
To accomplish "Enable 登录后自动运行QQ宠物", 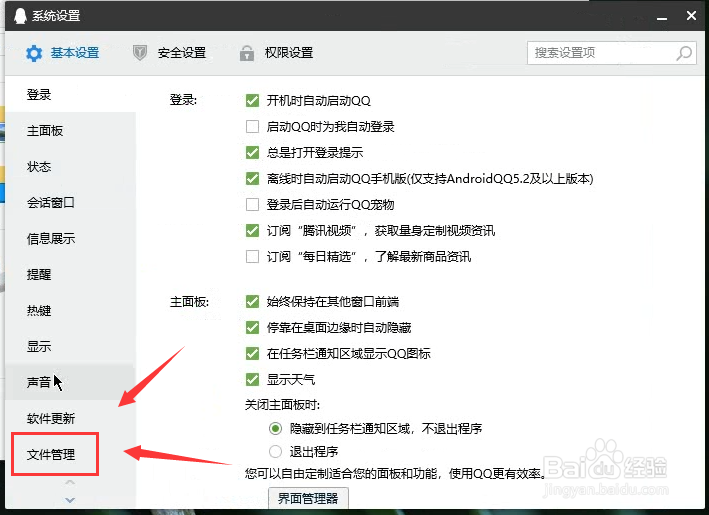I will [x=252, y=204].
